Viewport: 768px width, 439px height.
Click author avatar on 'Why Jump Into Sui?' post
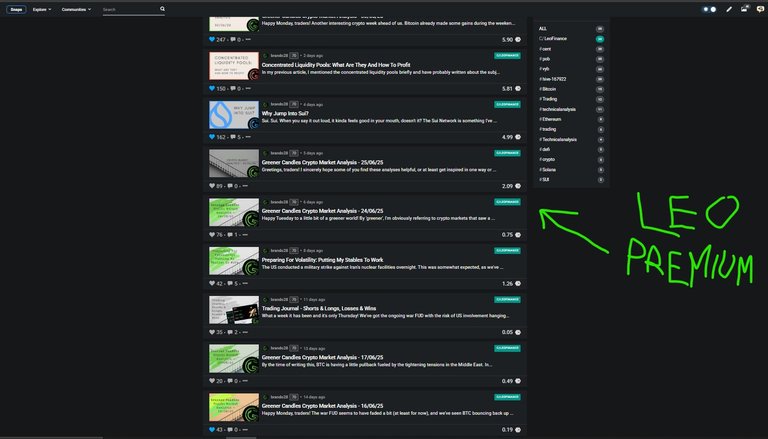[265, 104]
